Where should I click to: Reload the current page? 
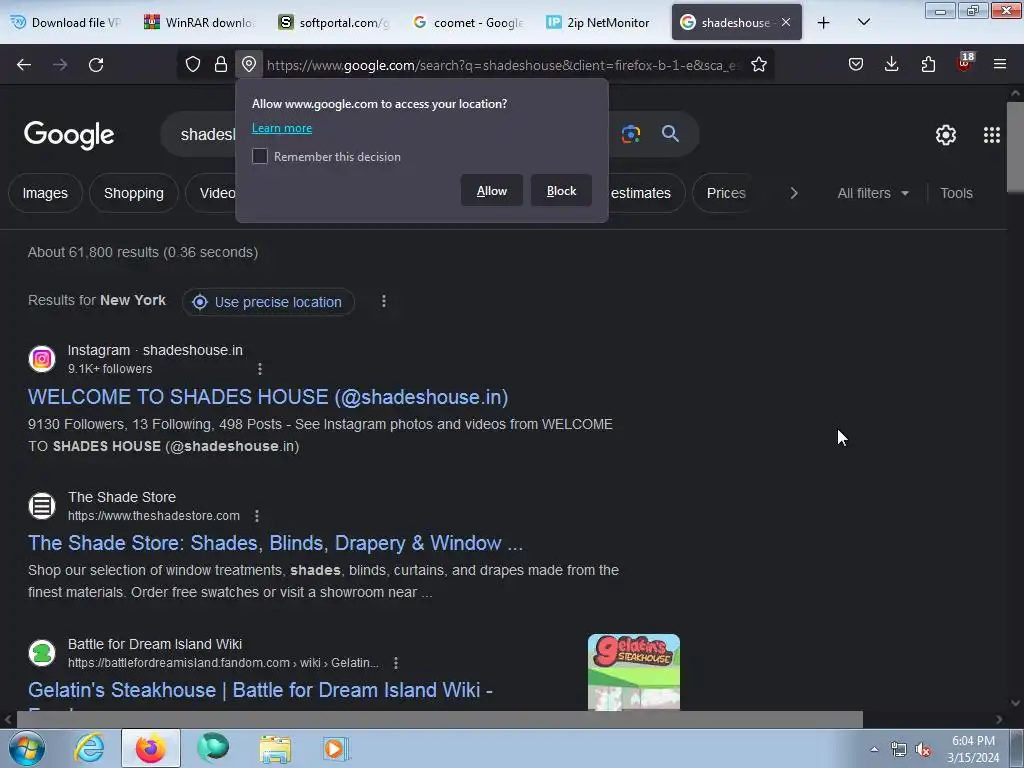pos(96,65)
